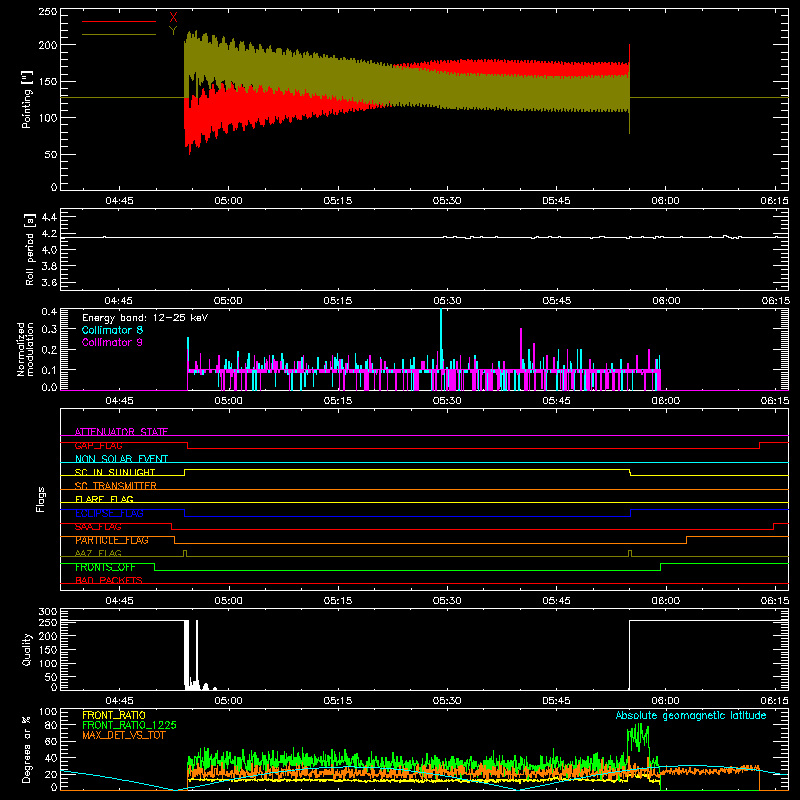Click the ATTENUATOR_STATE flag label
This screenshot has height=800, width=800.
pyautogui.click(x=121, y=432)
